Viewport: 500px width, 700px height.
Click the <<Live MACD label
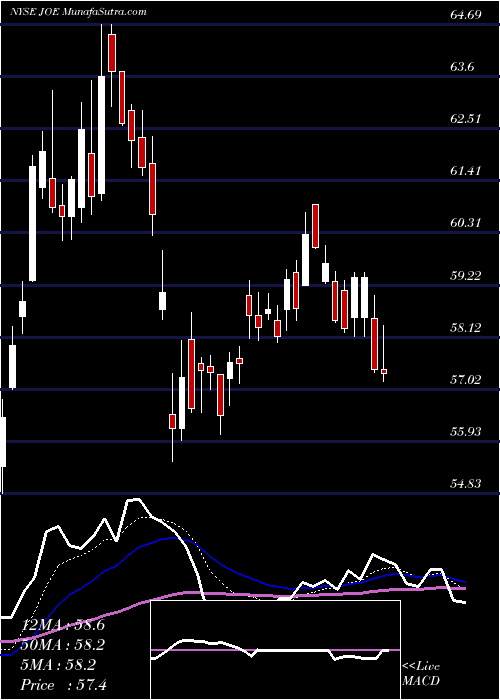(421, 674)
